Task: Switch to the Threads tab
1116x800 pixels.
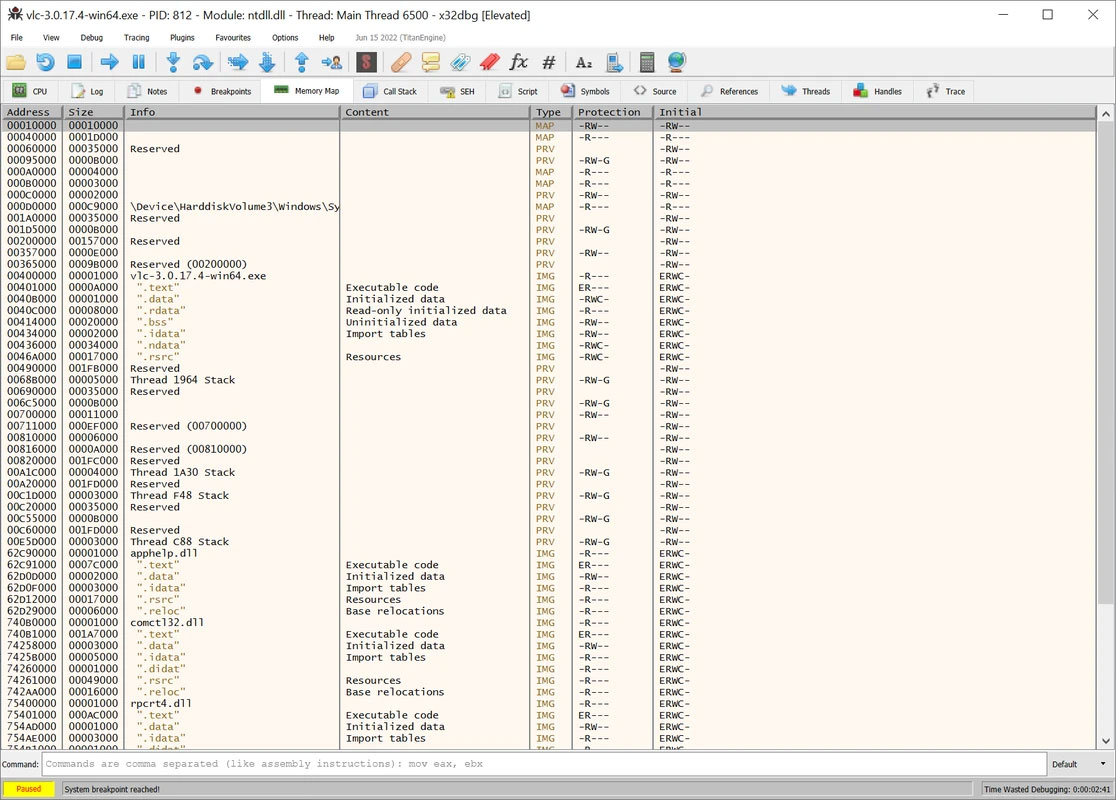Action: 806,91
